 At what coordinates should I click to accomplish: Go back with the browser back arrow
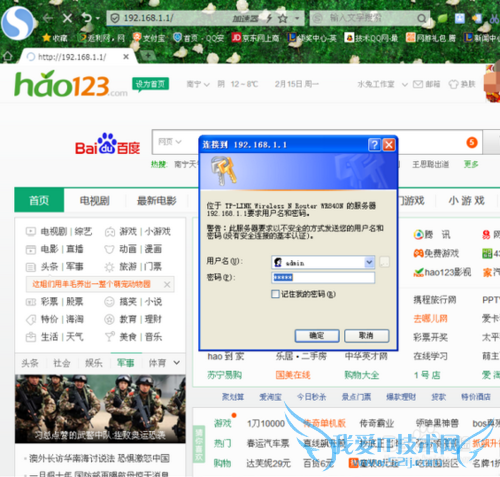point(48,18)
